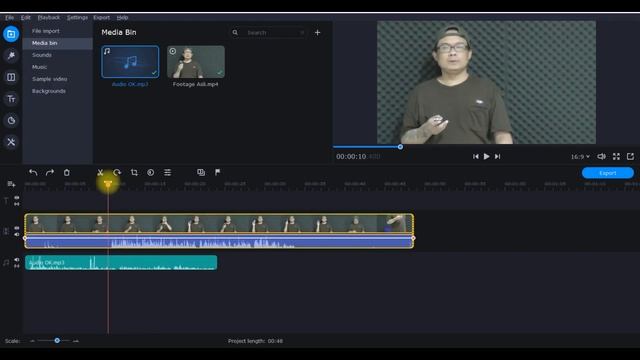640x360 pixels.
Task: Open Color adjustments icon in toolbar
Action: pos(151,173)
